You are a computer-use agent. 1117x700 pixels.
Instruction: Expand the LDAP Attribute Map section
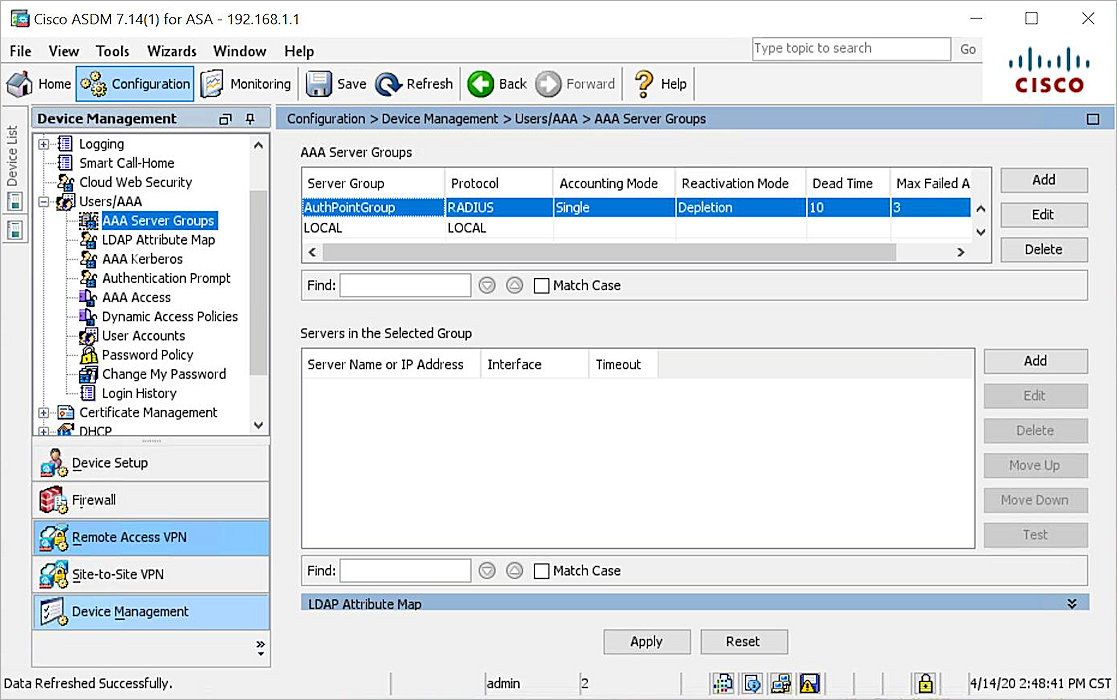[1073, 602]
